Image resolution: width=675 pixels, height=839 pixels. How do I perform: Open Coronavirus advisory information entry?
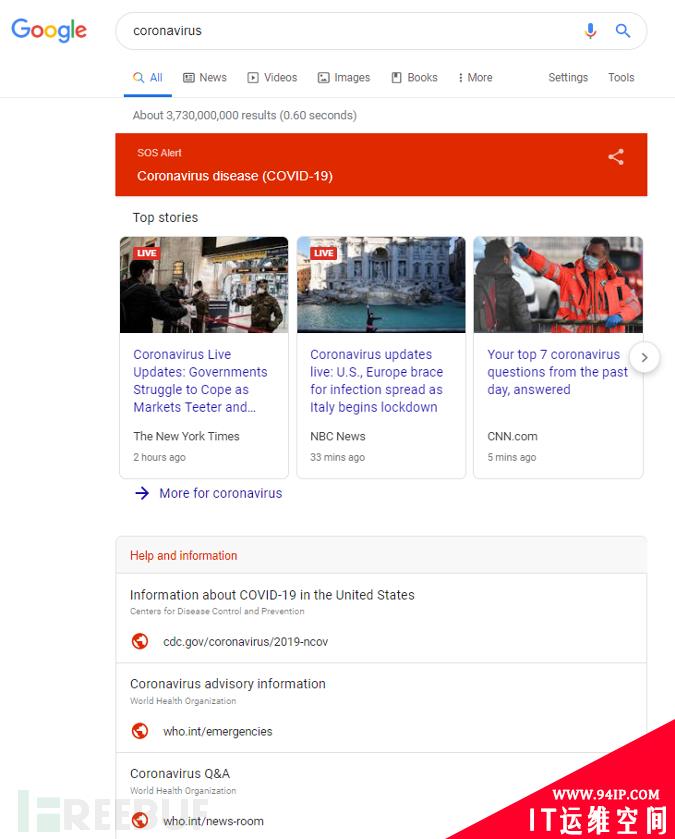(x=227, y=683)
